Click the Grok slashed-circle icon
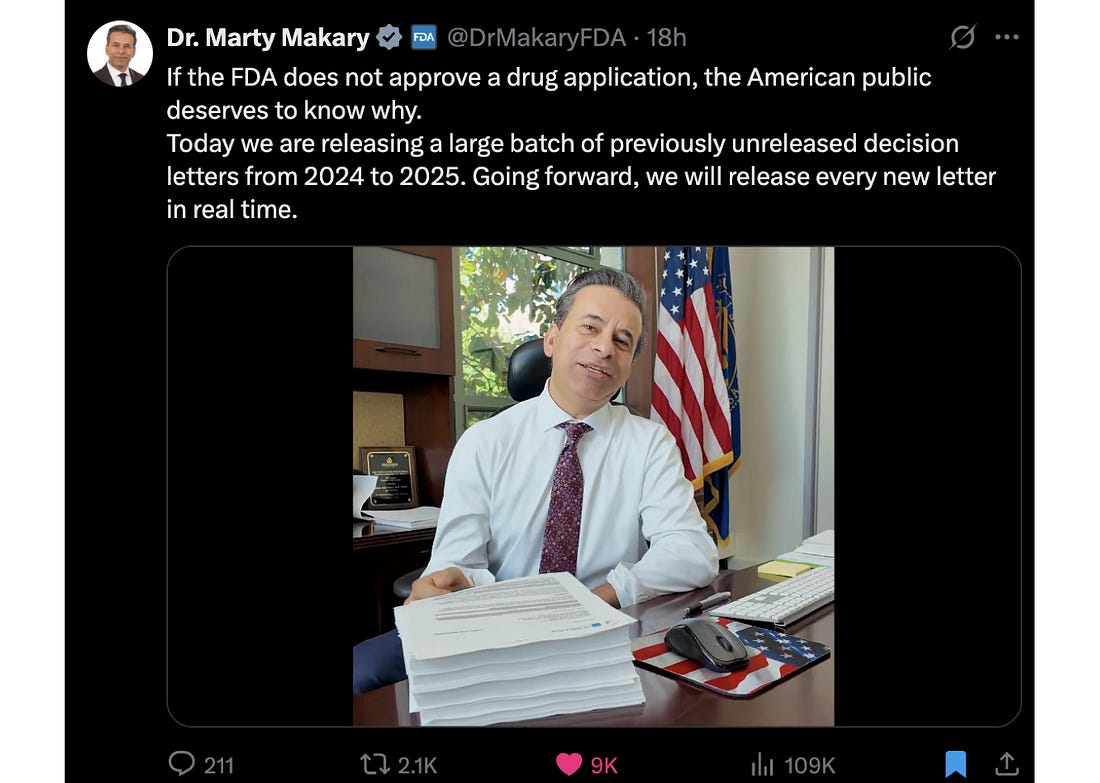This screenshot has height=783, width=1100. point(962,38)
